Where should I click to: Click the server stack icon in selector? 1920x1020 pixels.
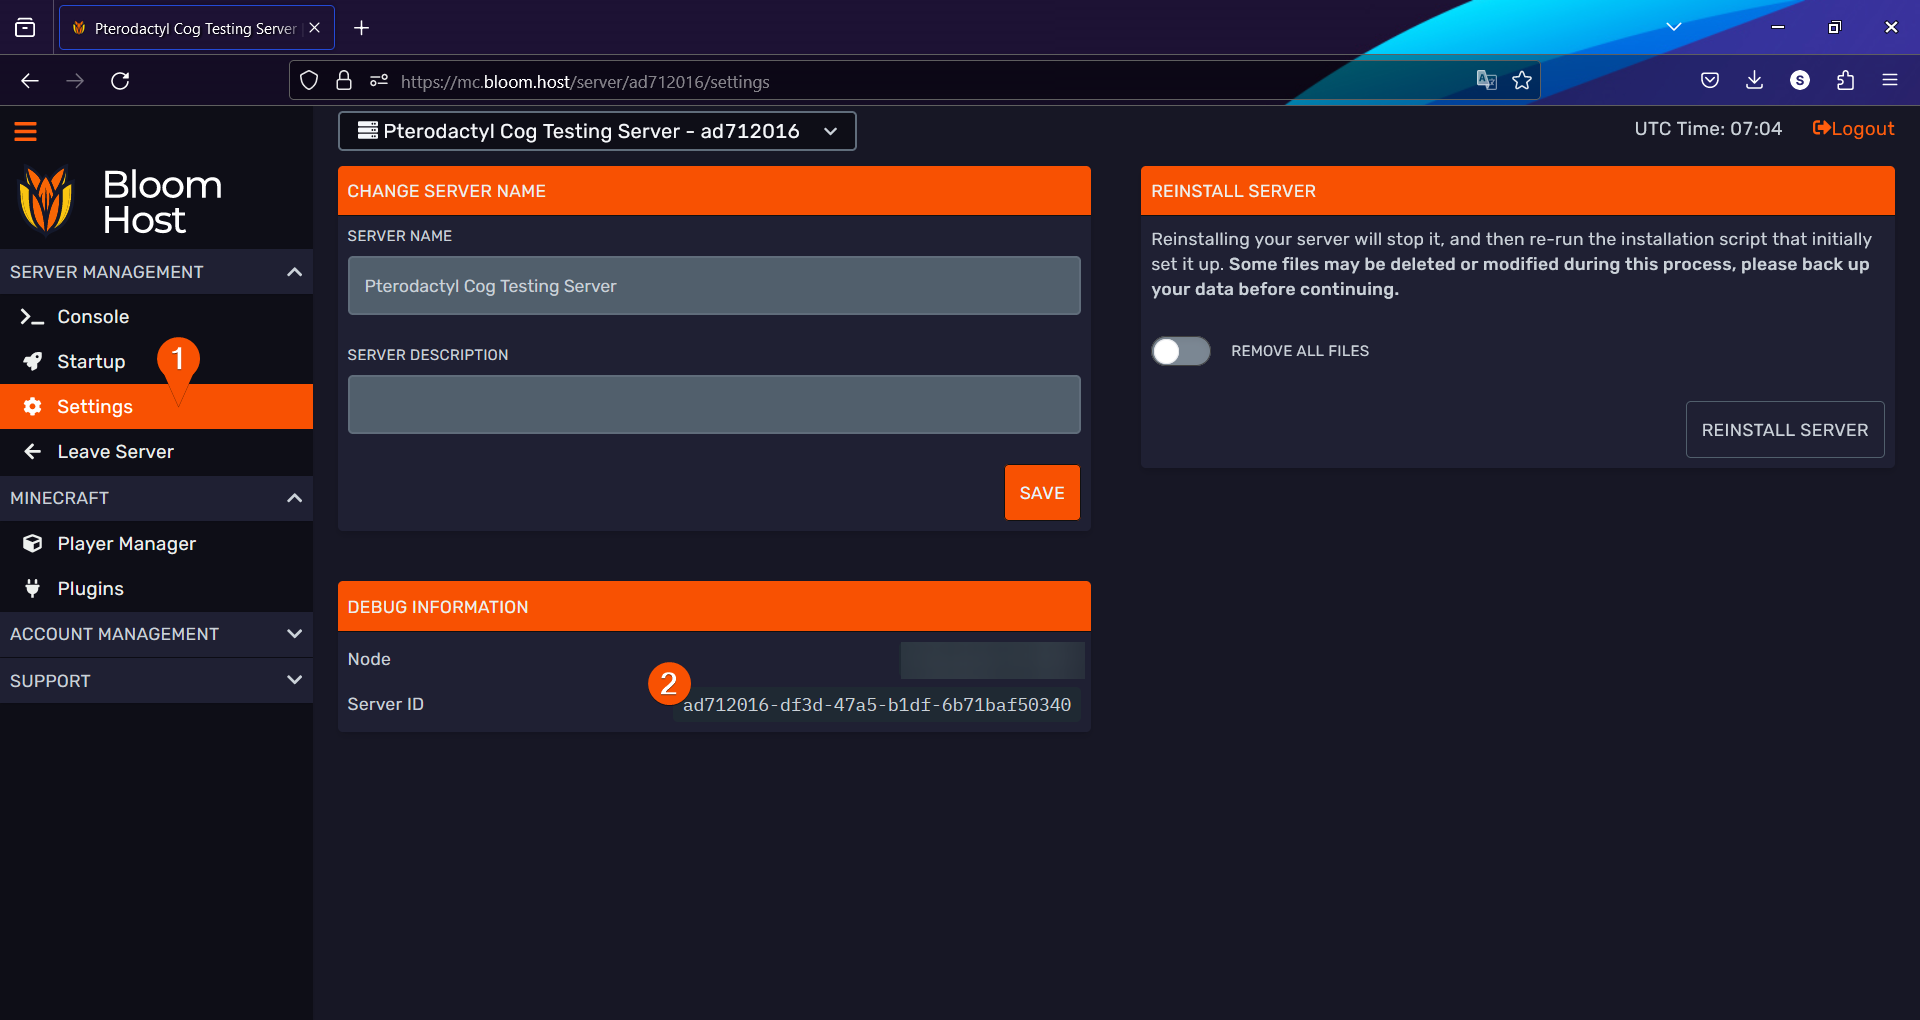tap(368, 130)
